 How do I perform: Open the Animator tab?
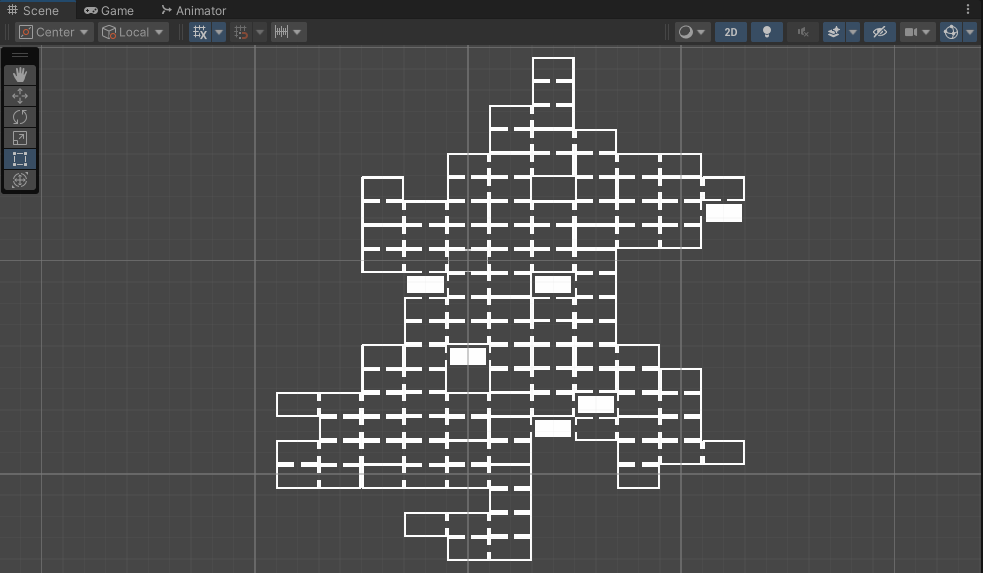194,10
